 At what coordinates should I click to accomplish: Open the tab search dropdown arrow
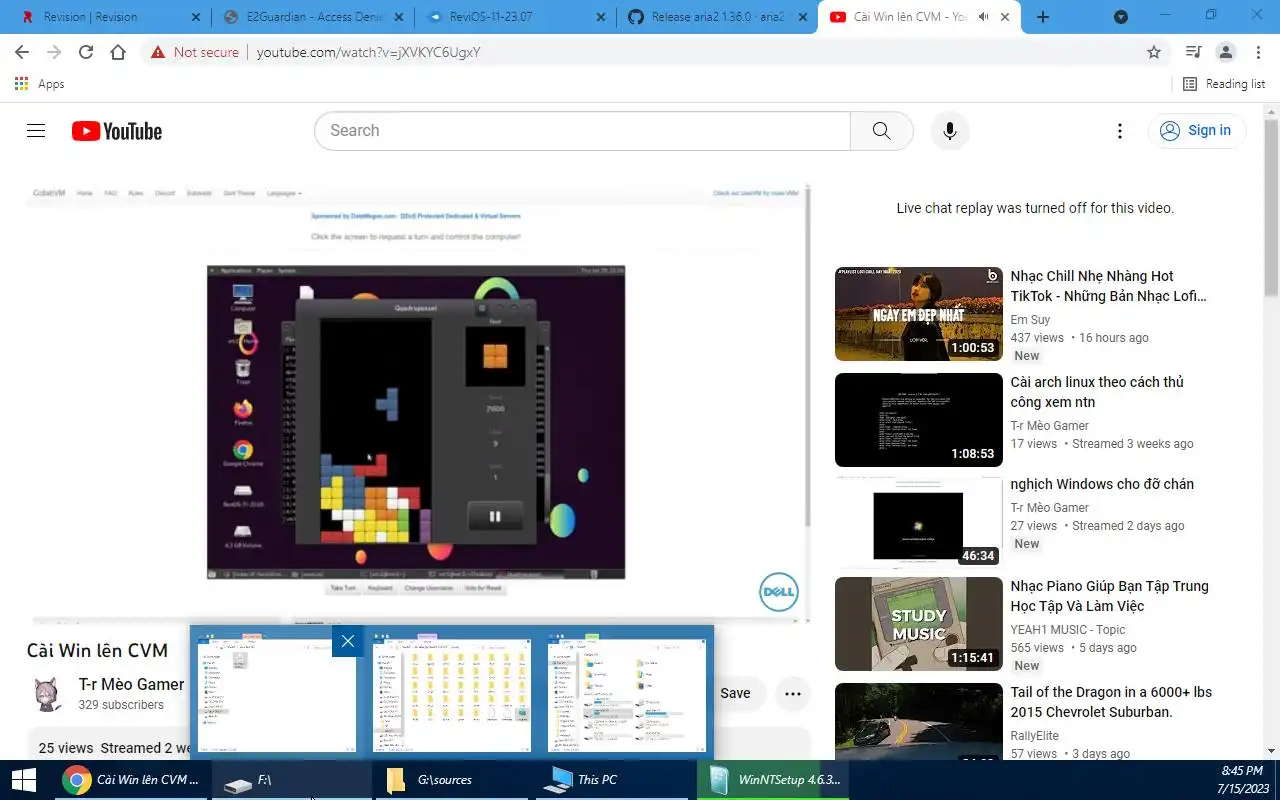1121,17
